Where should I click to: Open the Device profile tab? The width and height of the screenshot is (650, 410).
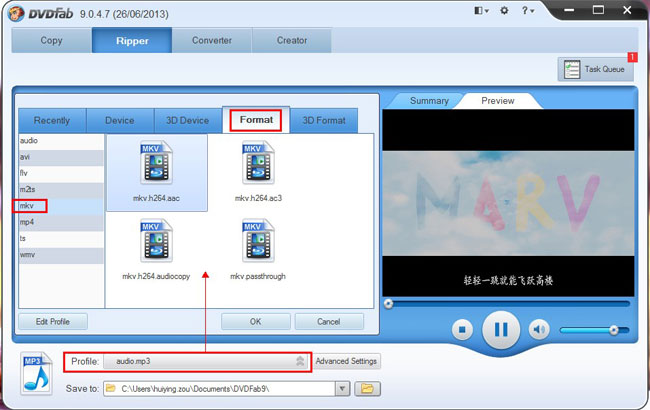point(120,121)
